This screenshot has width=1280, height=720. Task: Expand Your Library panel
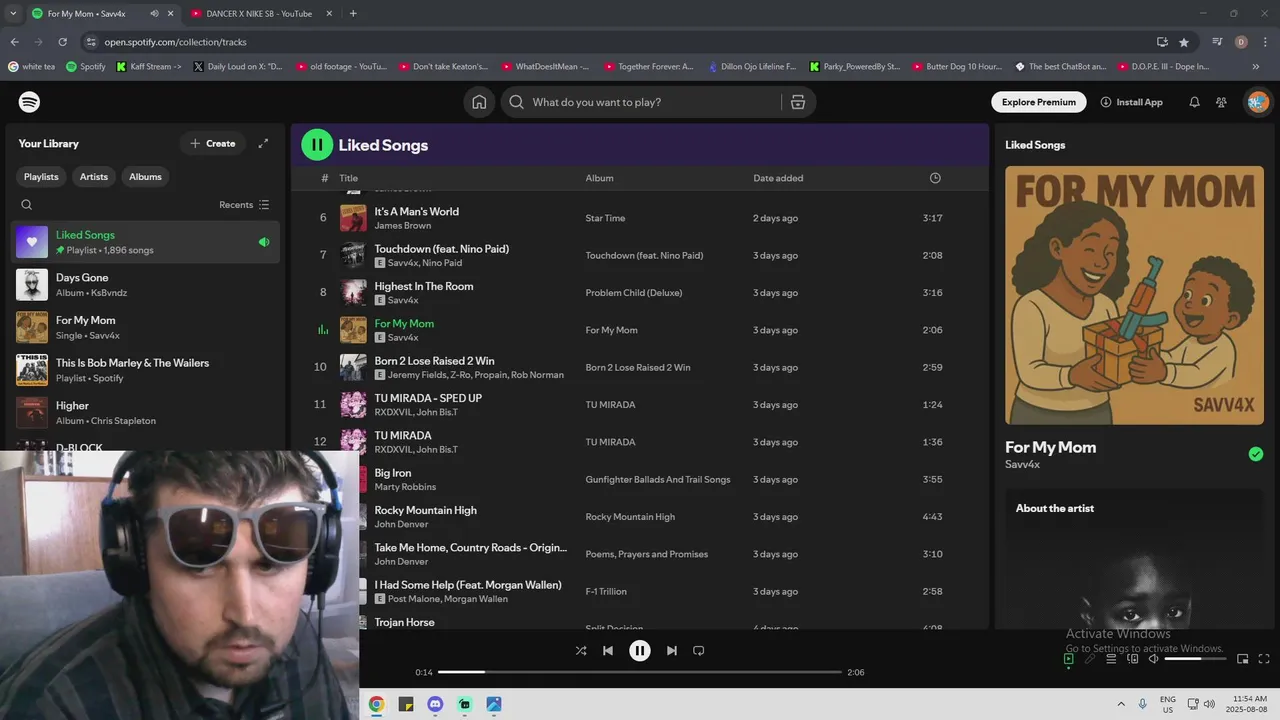(263, 144)
